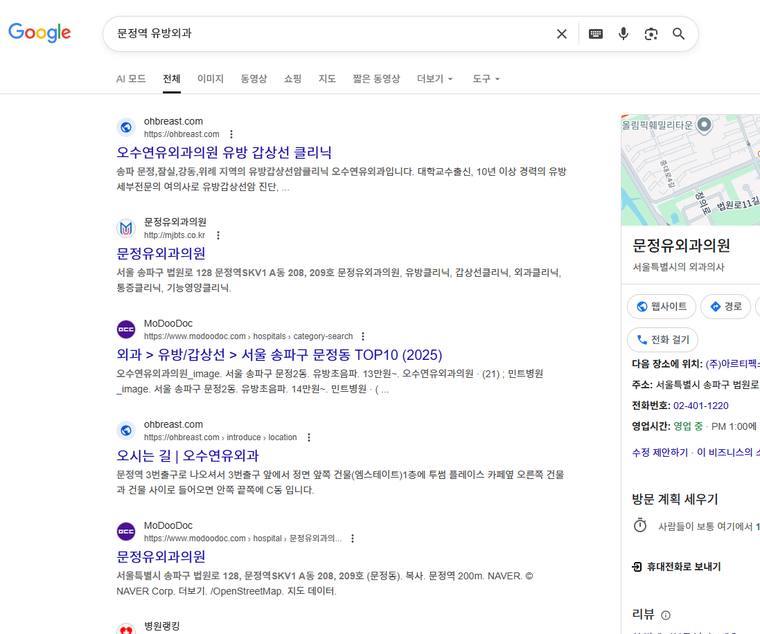Click the MoDooDoc favicon above TOP10 result
This screenshot has height=634, width=760.
126,329
